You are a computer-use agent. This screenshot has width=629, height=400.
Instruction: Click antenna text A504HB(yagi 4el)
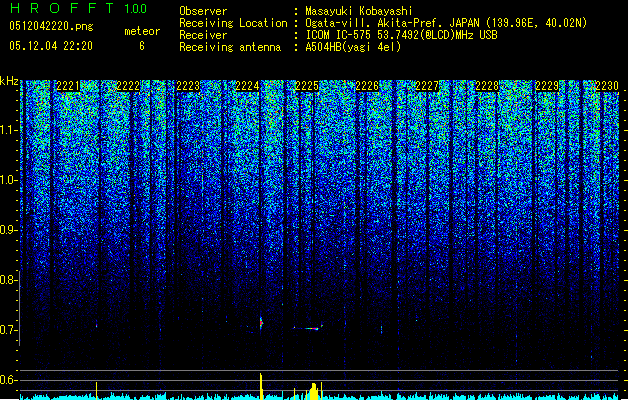(x=353, y=47)
